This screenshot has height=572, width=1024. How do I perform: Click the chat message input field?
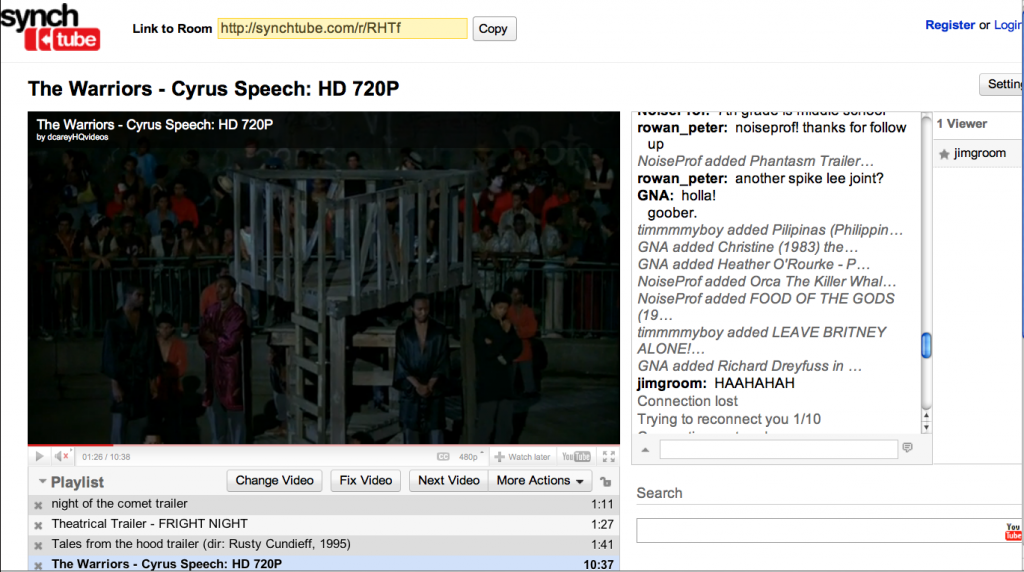click(x=778, y=449)
